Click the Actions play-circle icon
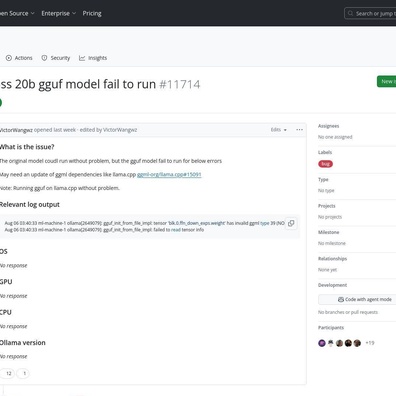 coord(9,58)
